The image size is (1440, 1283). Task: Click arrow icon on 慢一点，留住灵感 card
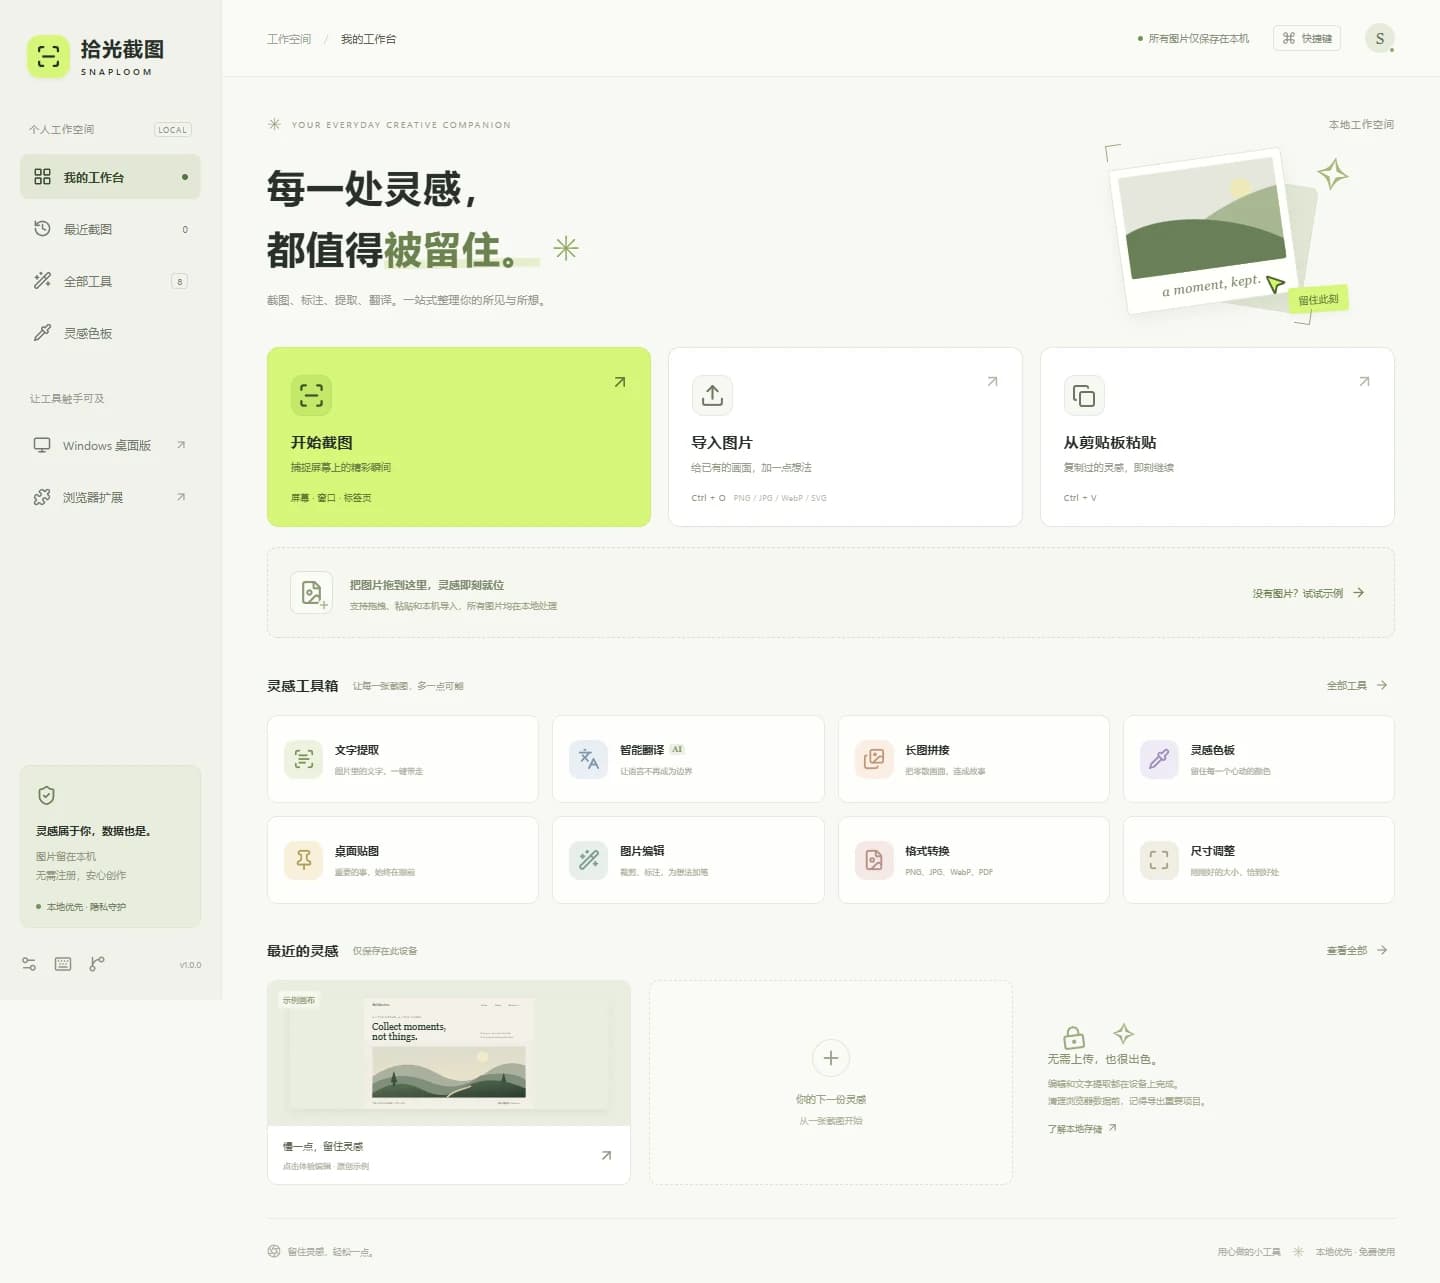click(606, 1155)
